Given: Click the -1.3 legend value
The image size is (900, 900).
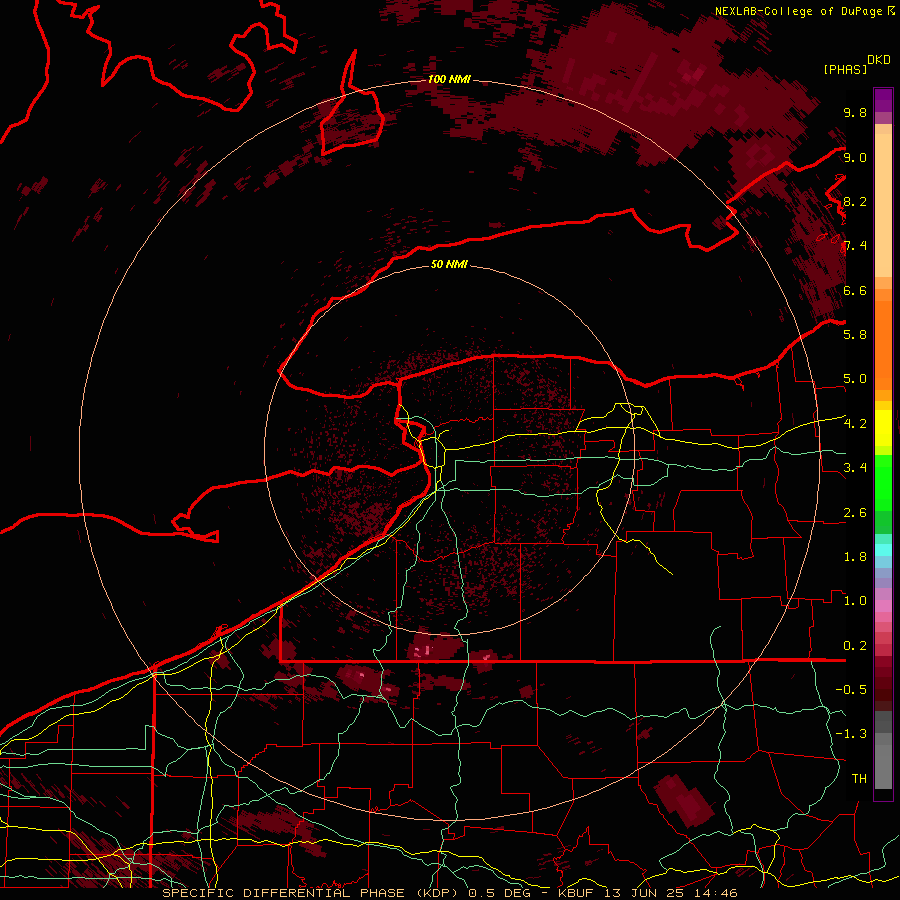Looking at the screenshot, I should coord(851,734).
